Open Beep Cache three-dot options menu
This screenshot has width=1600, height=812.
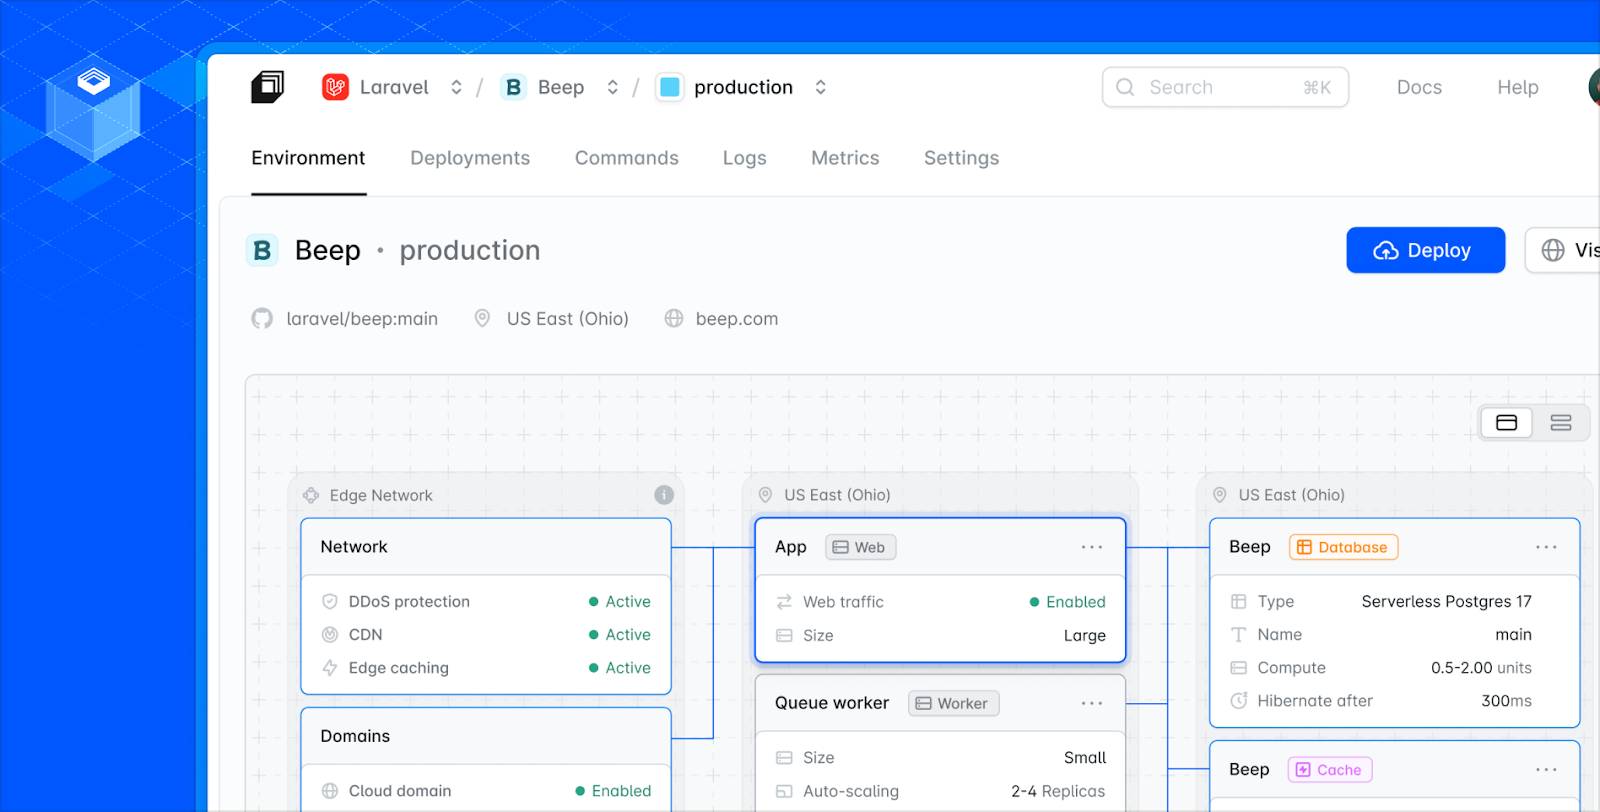click(x=1546, y=770)
